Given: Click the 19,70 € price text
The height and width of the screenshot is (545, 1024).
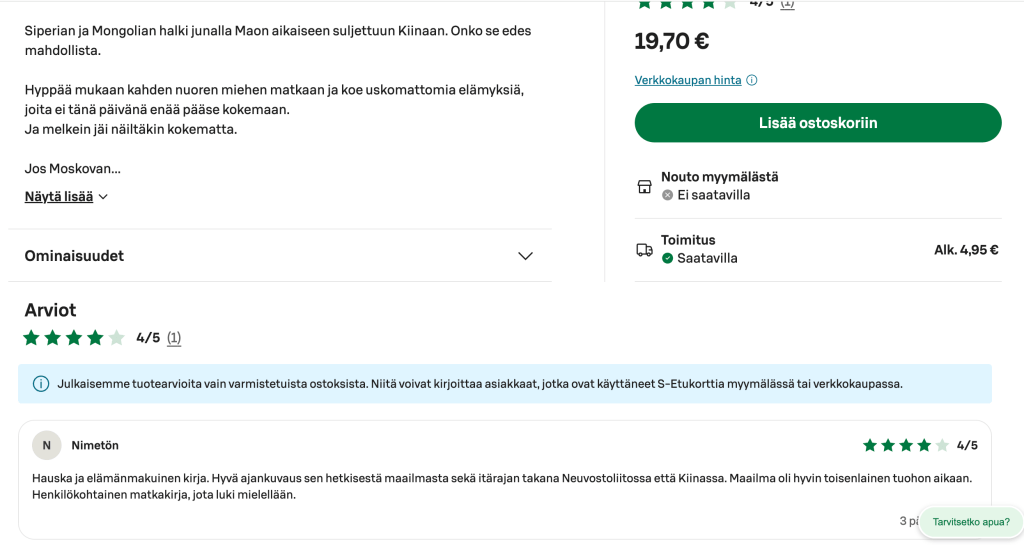Looking at the screenshot, I should coord(672,41).
